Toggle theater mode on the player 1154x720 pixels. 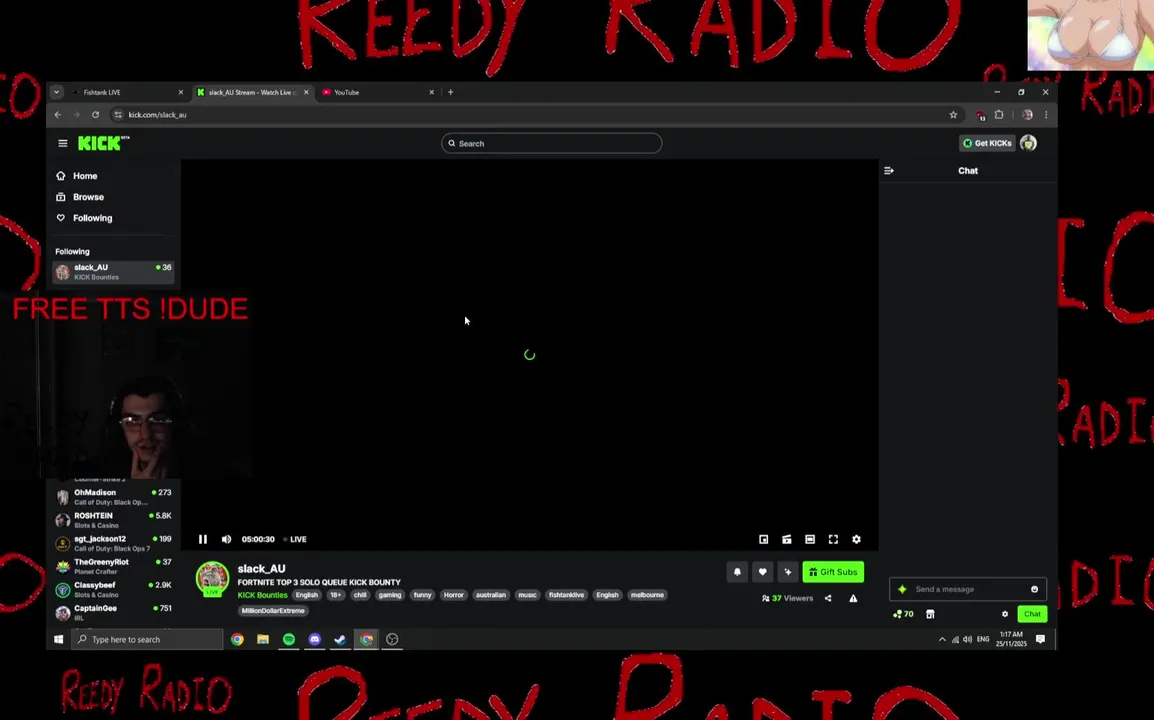[x=810, y=540]
